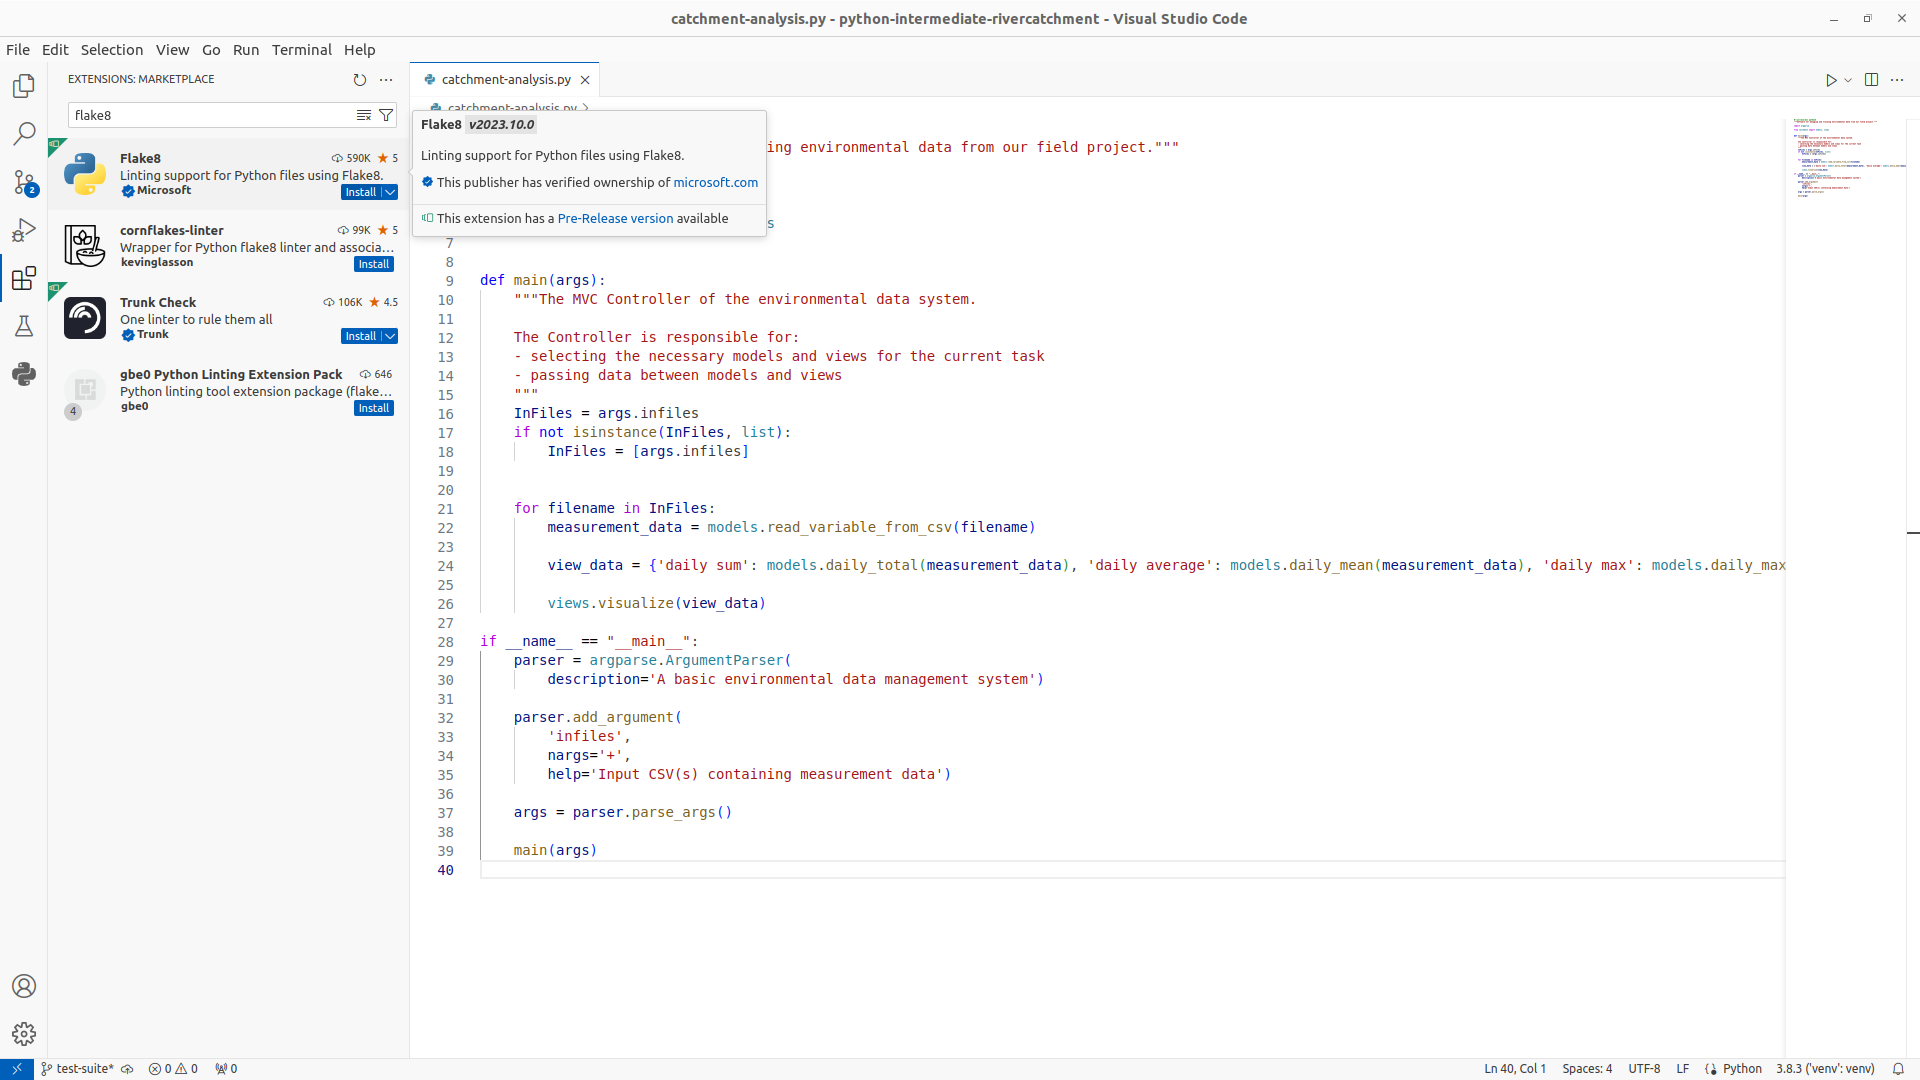Click the code minimap overview
This screenshot has width=1920, height=1080.
click(1845, 160)
